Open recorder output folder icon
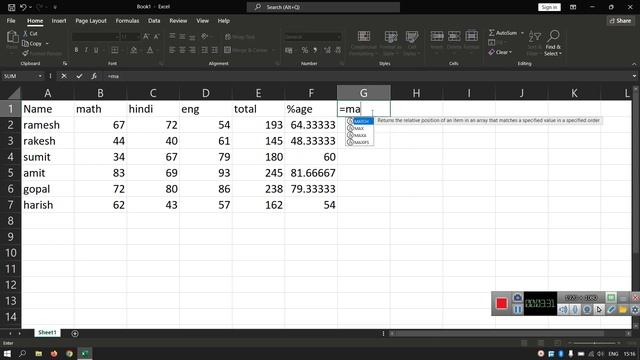 [x=622, y=310]
